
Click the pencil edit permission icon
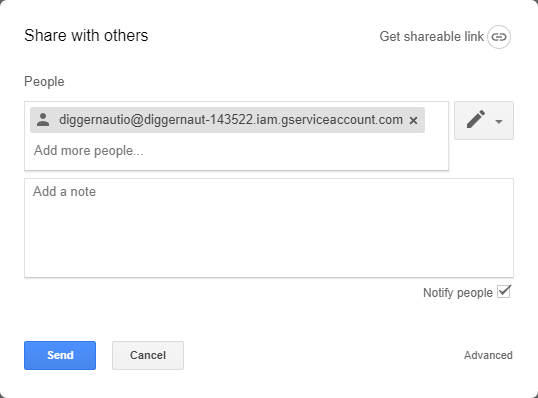476,119
